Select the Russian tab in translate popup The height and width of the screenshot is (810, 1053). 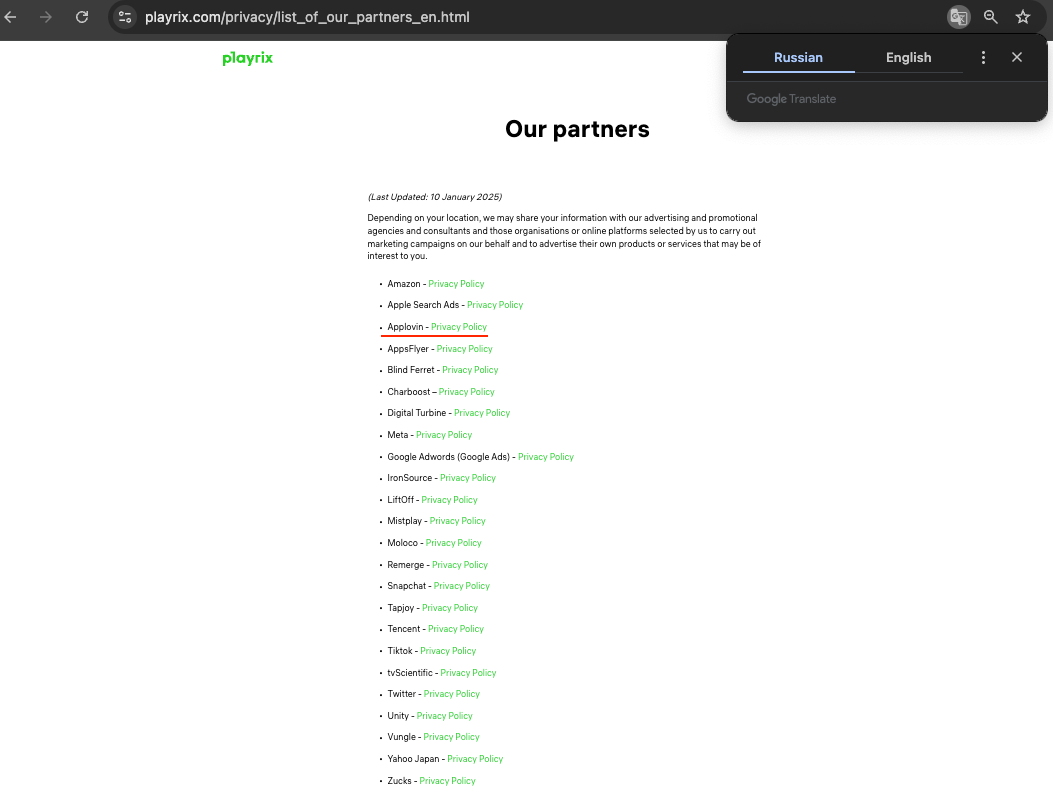798,58
